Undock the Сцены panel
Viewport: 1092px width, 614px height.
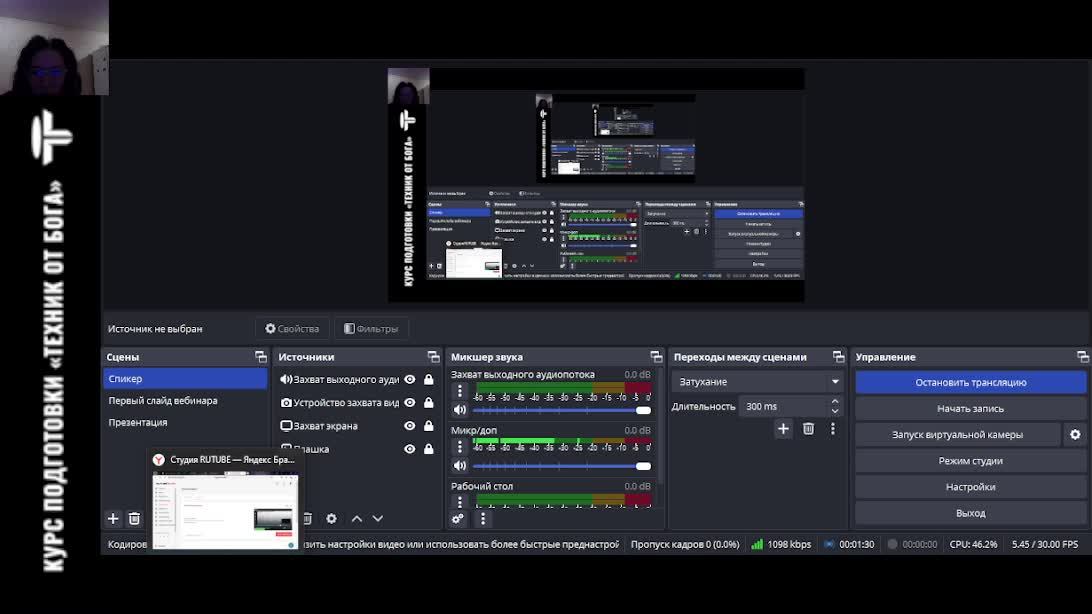[261, 357]
